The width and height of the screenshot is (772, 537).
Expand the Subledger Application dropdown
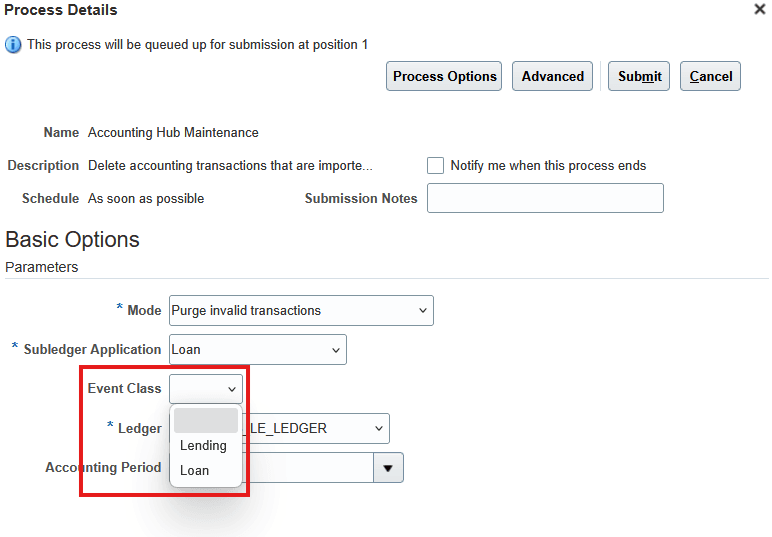(x=258, y=349)
